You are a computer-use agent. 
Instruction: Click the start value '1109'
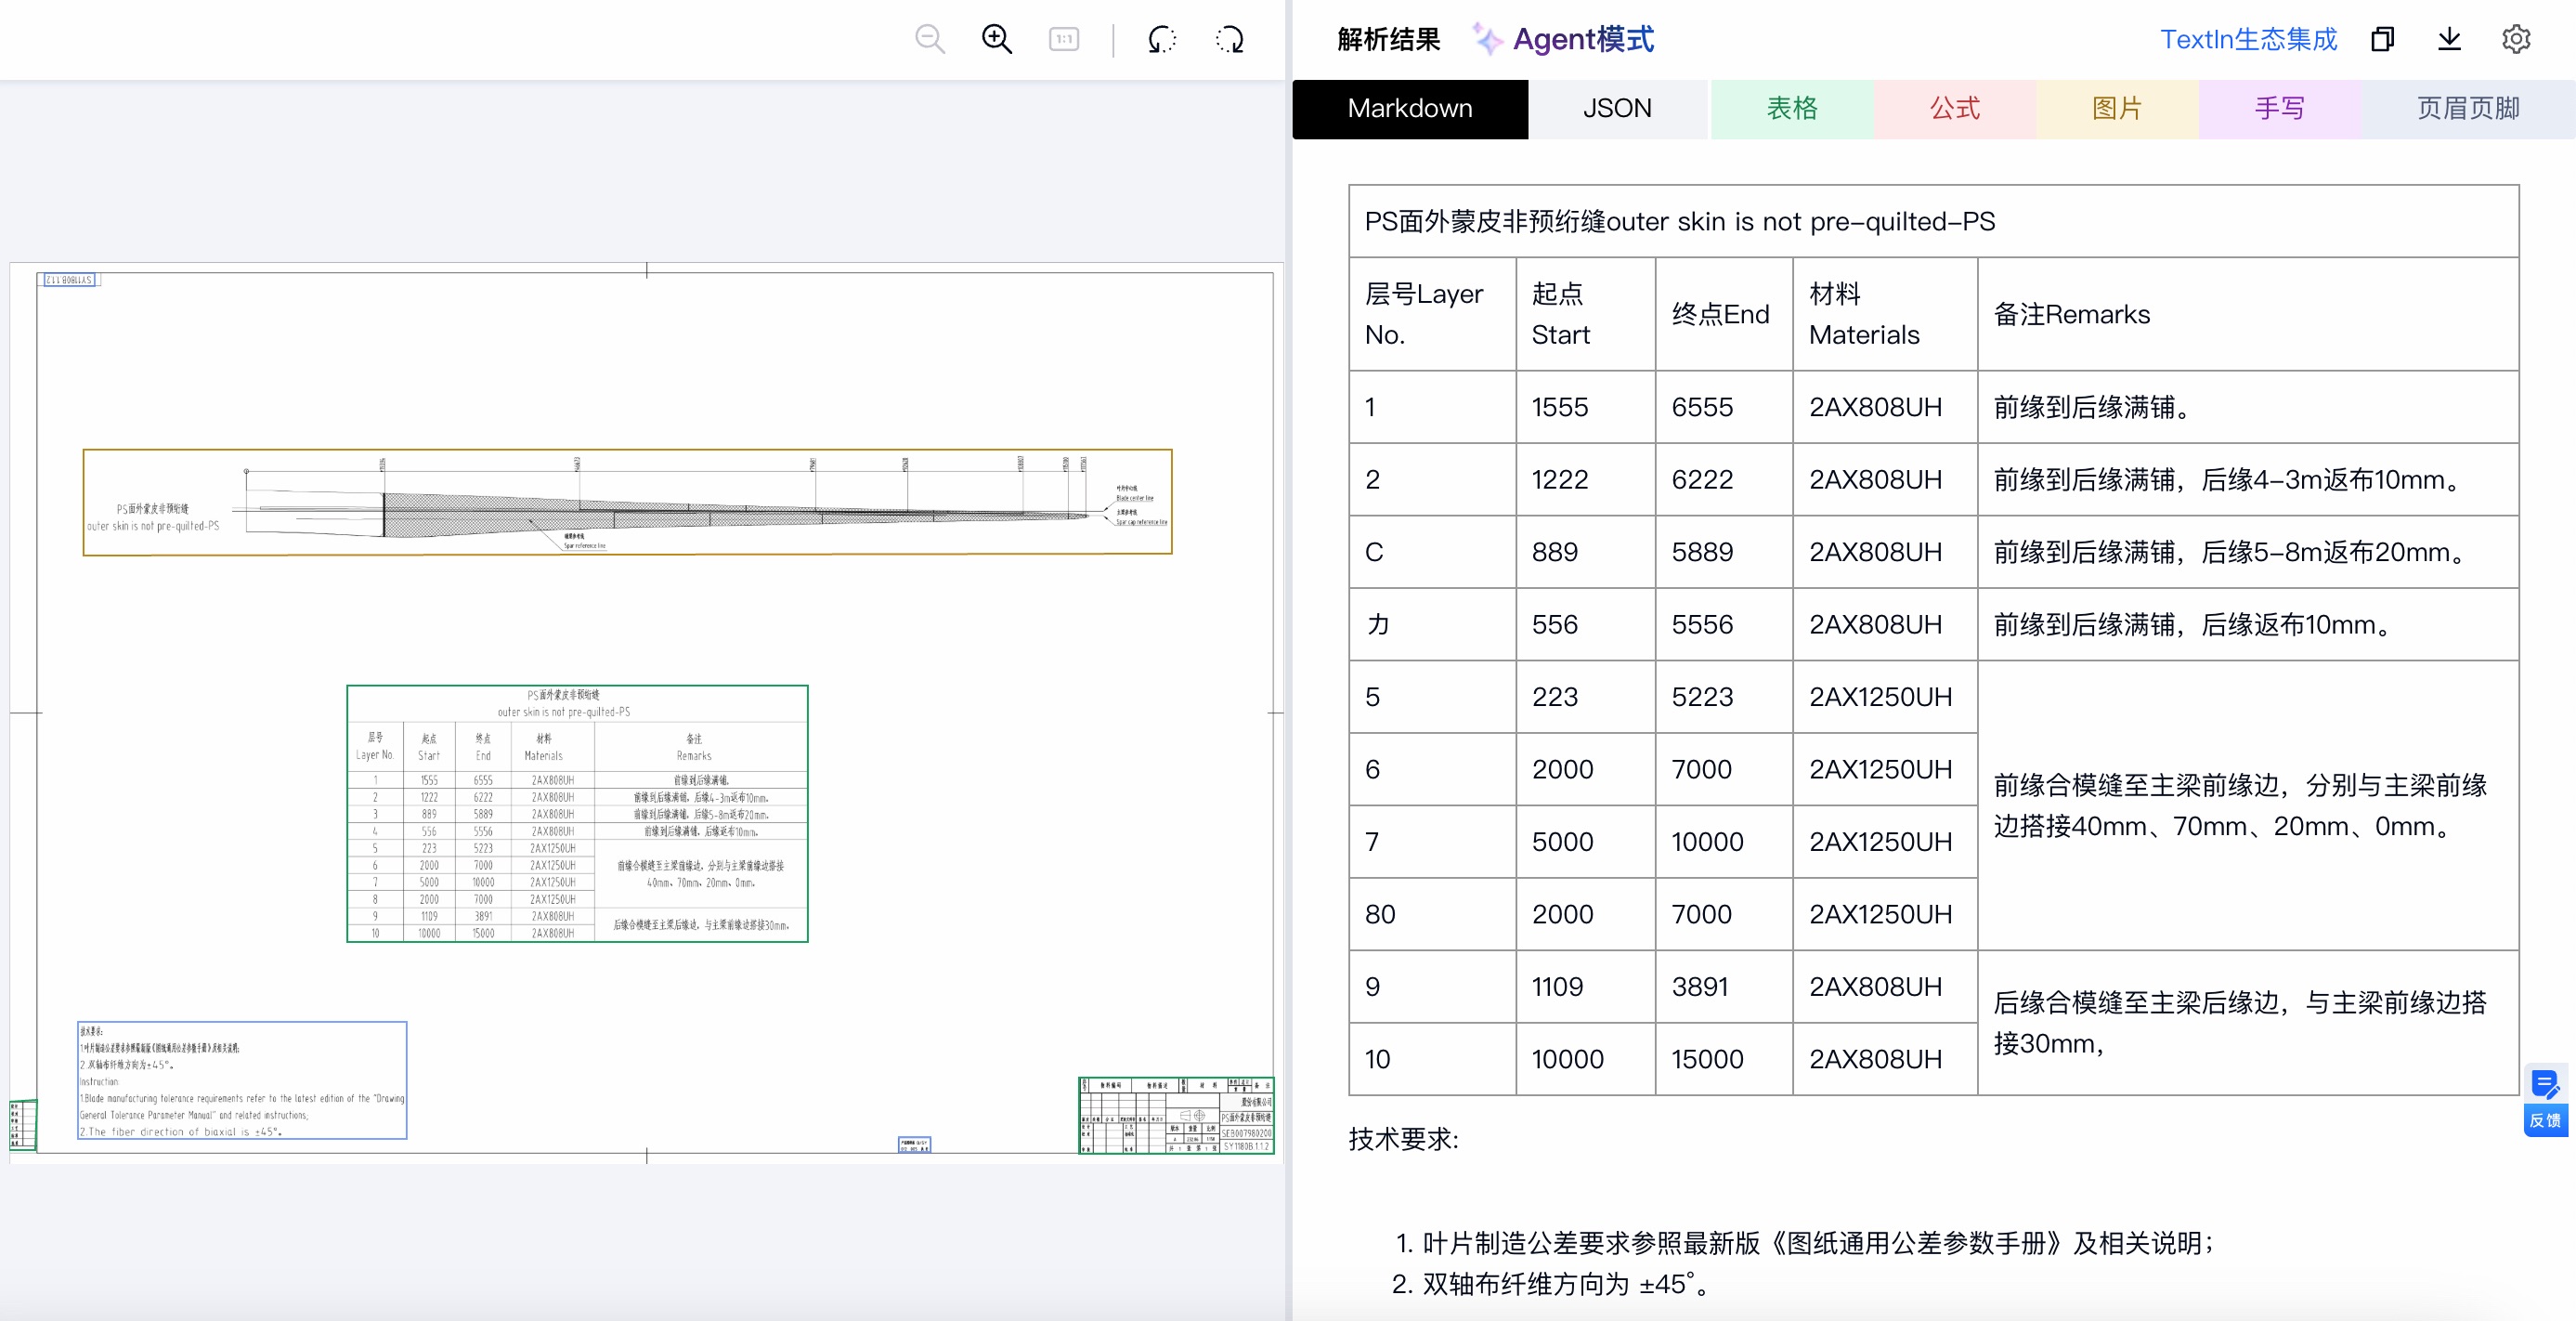1557,987
